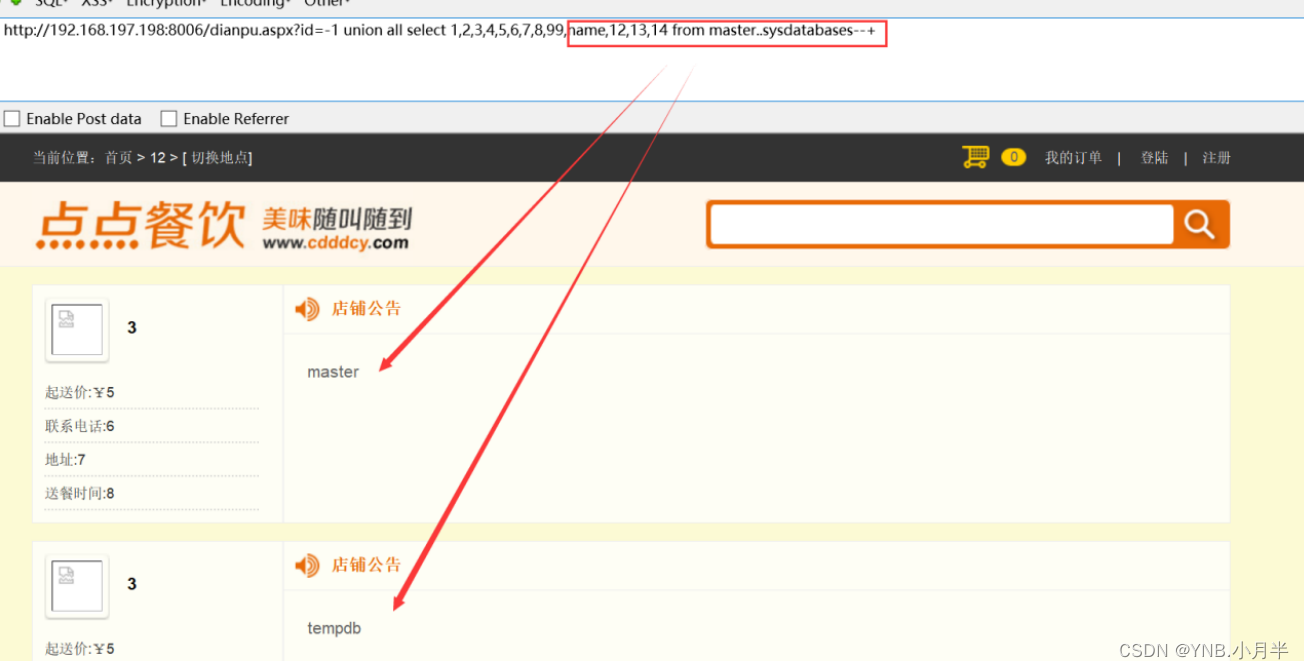The image size is (1304, 669).
Task: Click into the orange search box
Action: coord(941,224)
